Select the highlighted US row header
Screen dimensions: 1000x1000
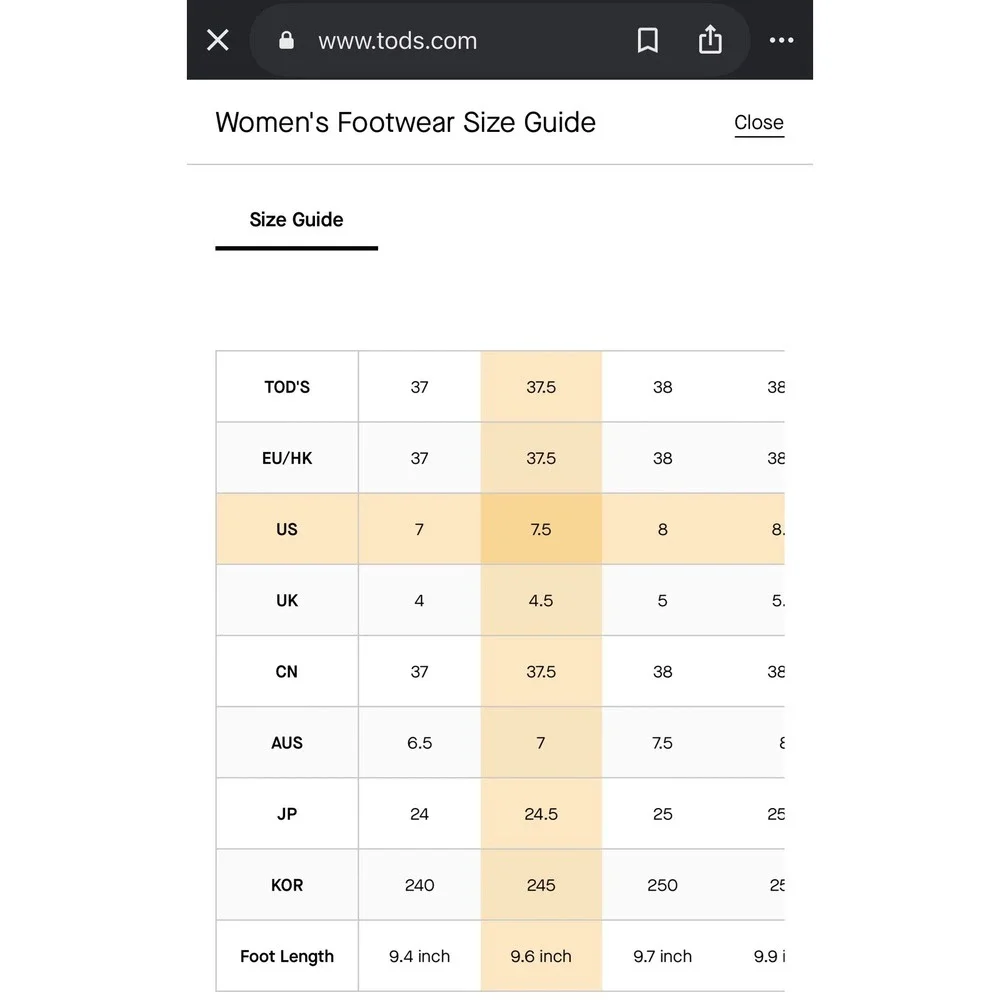(287, 529)
